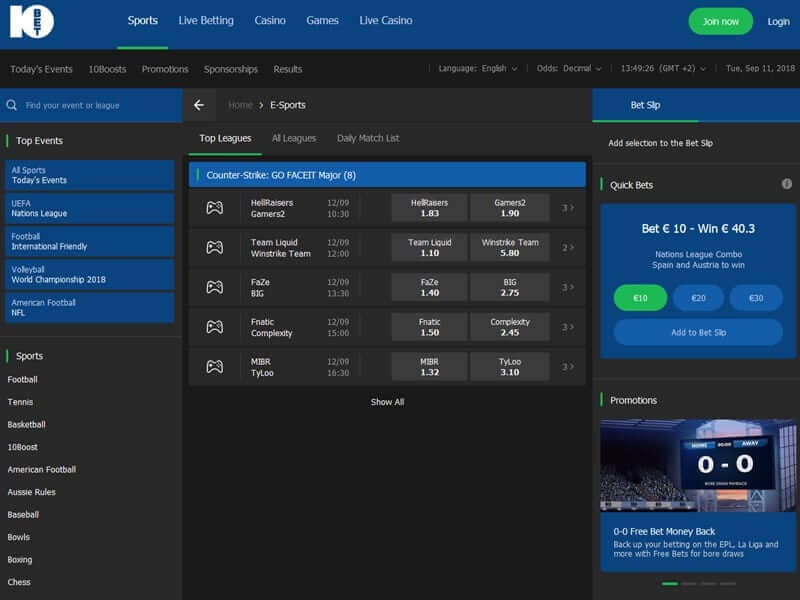Open the Live Casino tab
This screenshot has height=600, width=800.
pos(386,20)
